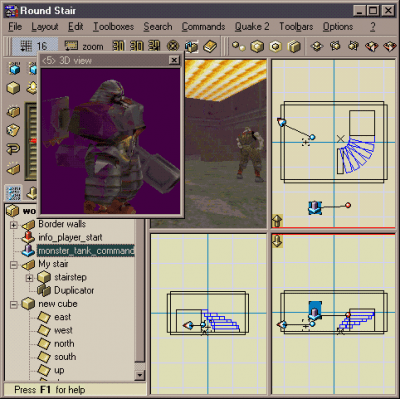Viewport: 400px width, 399px height.
Task: Click the blue cube icon in left panel
Action: click(14, 69)
